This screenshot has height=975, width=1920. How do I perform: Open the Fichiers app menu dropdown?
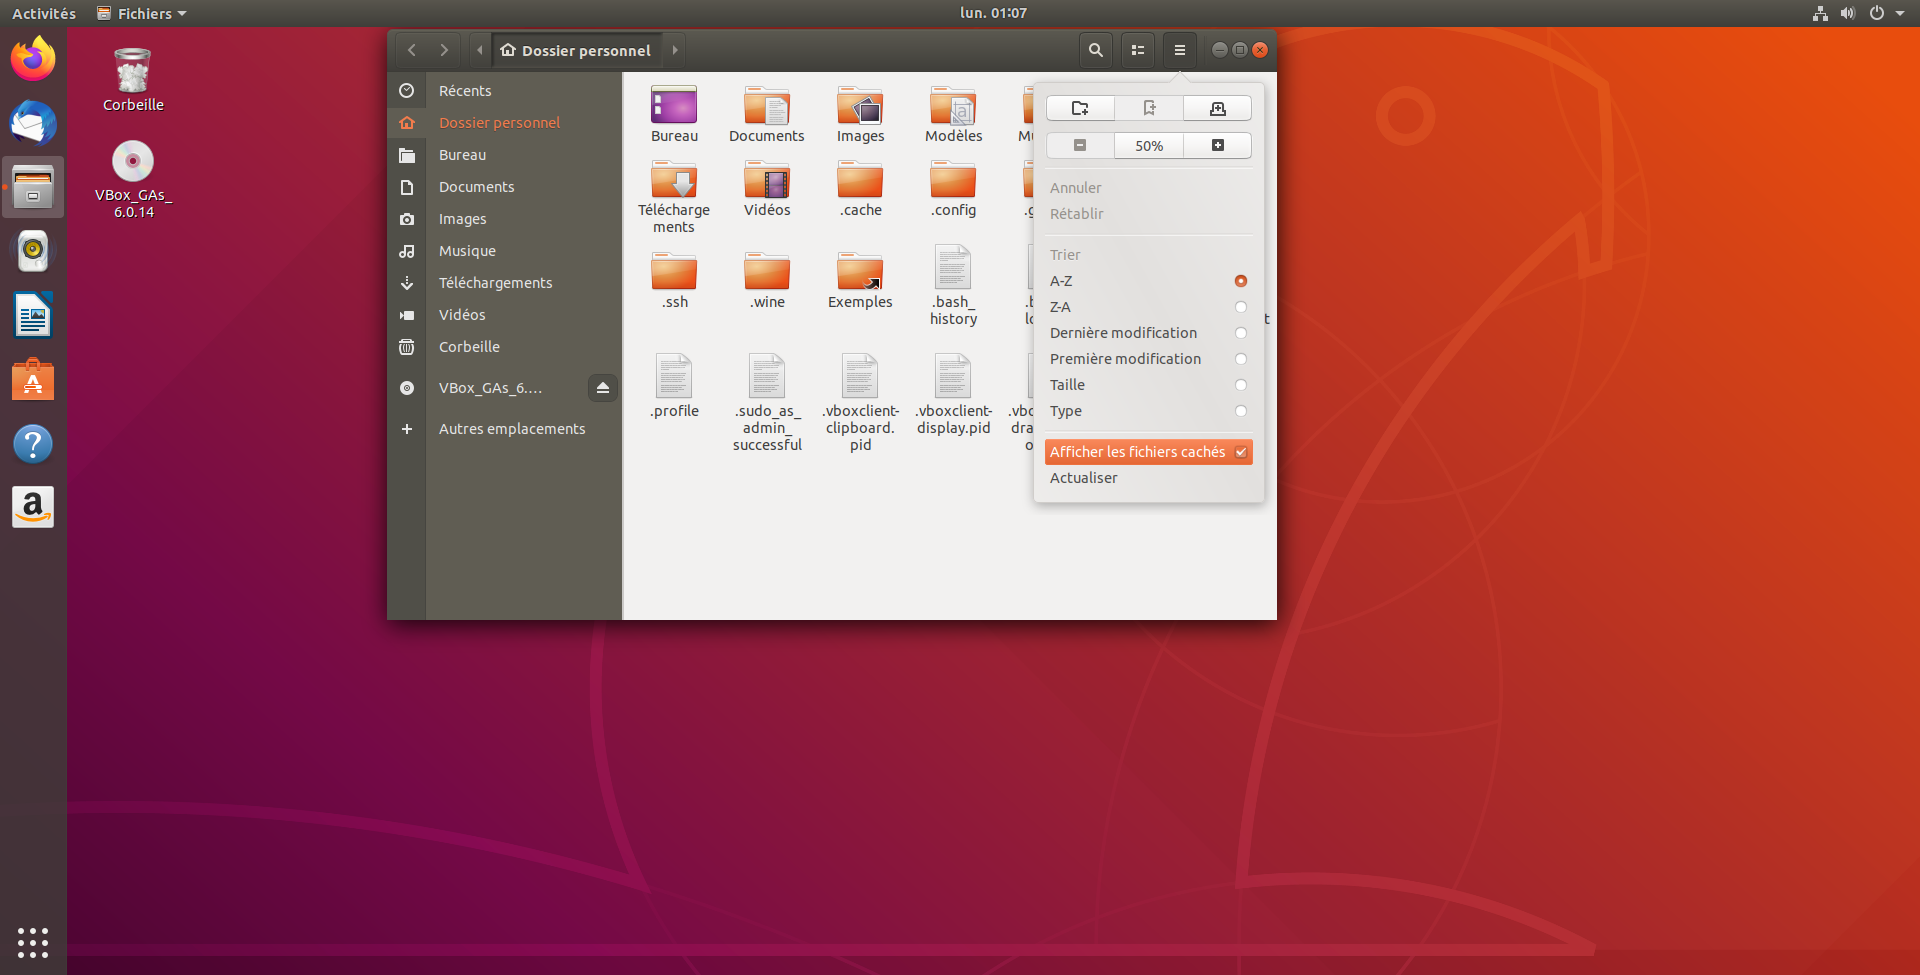pyautogui.click(x=142, y=13)
